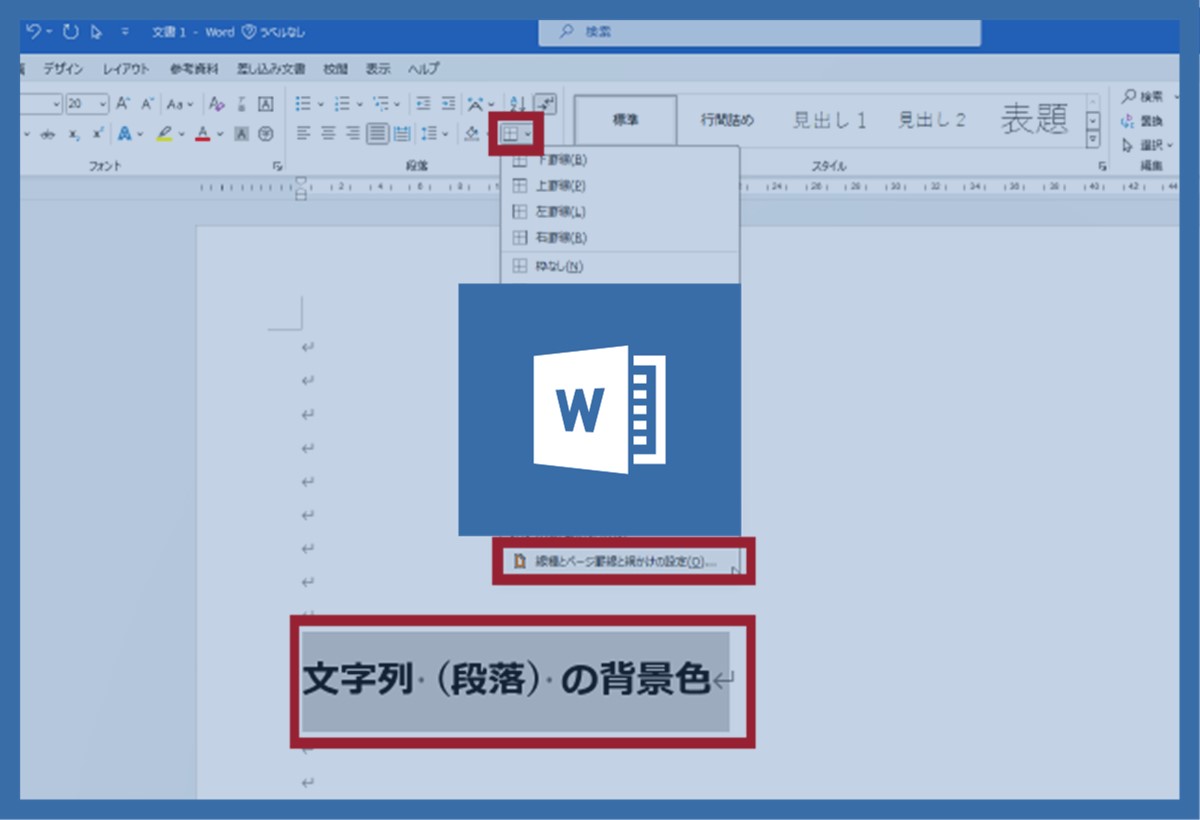Center-align the paragraph text

(x=327, y=133)
